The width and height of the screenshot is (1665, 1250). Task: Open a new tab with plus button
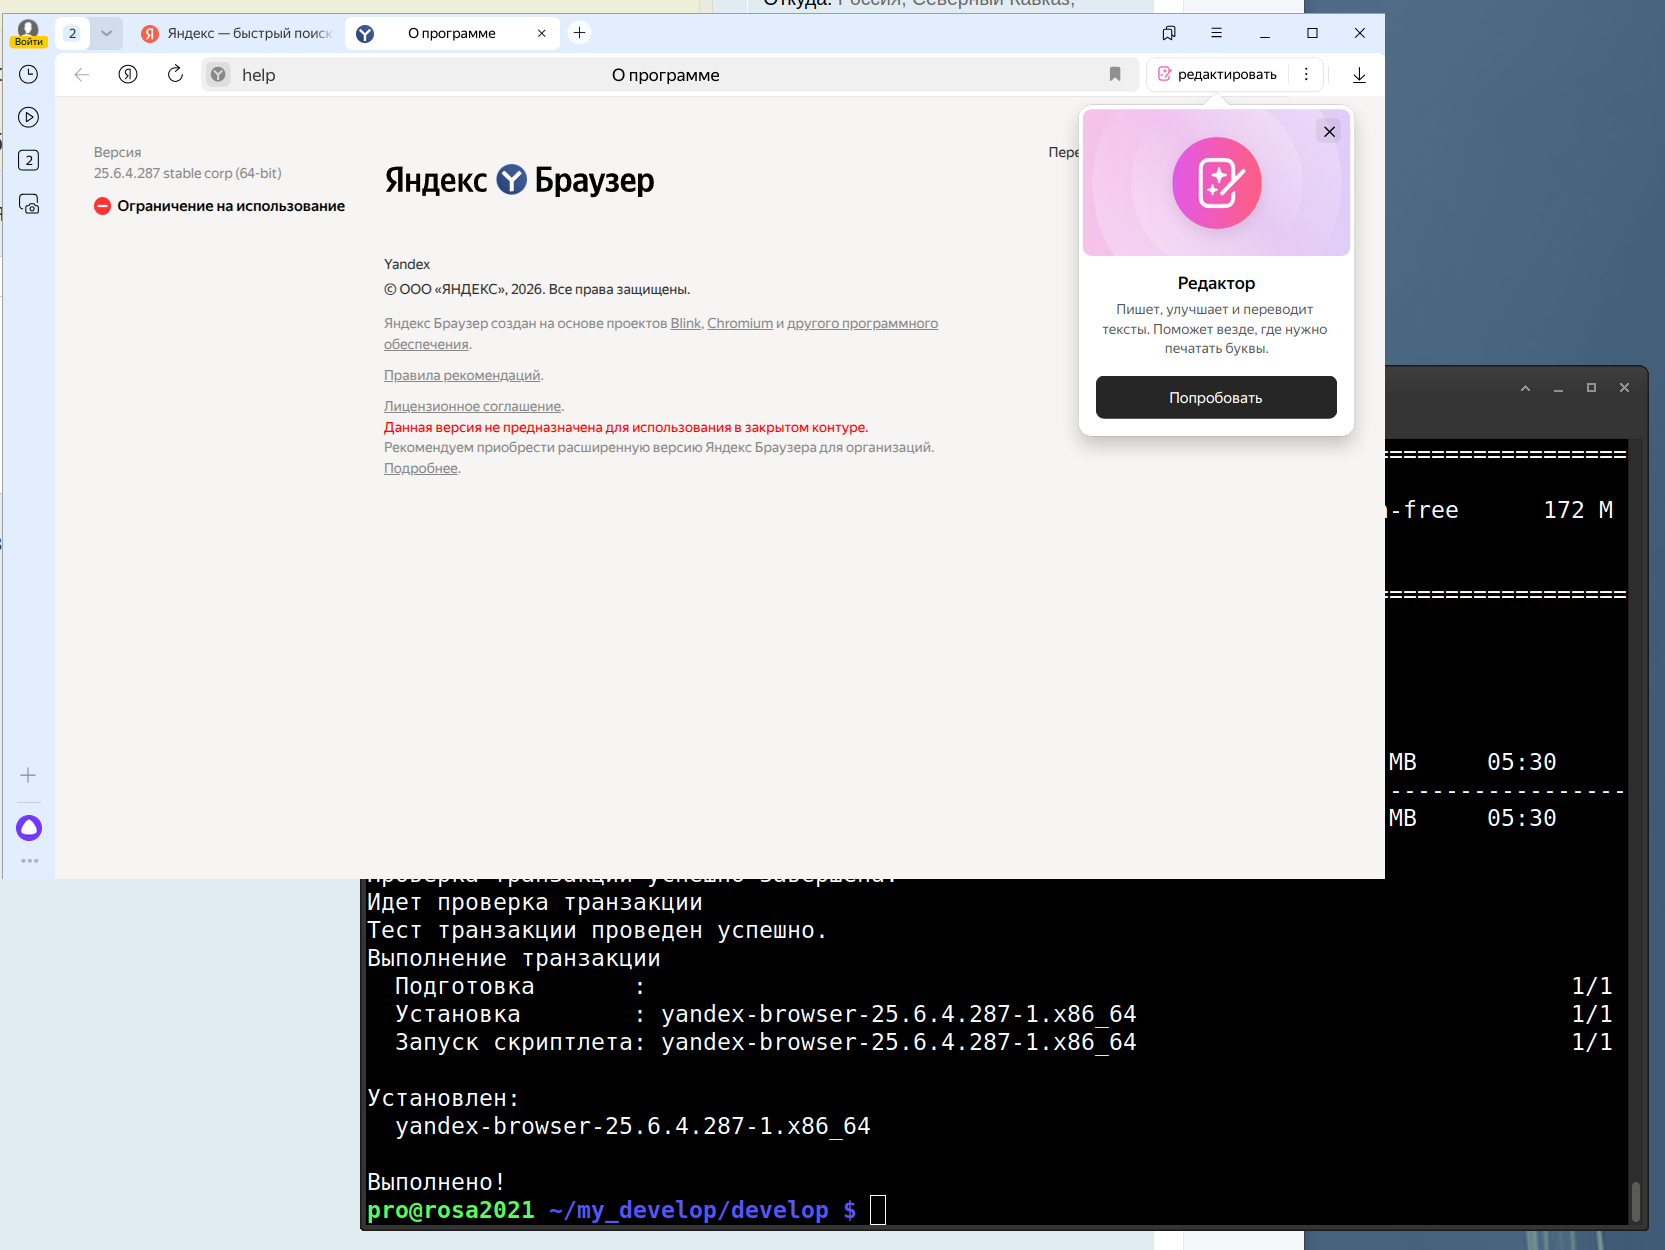(x=579, y=33)
